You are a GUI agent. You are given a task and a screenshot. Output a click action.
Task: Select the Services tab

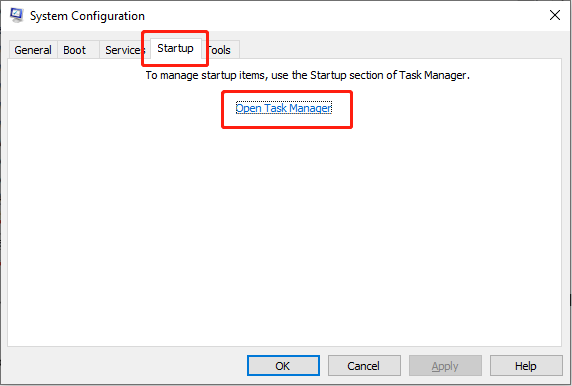123,50
